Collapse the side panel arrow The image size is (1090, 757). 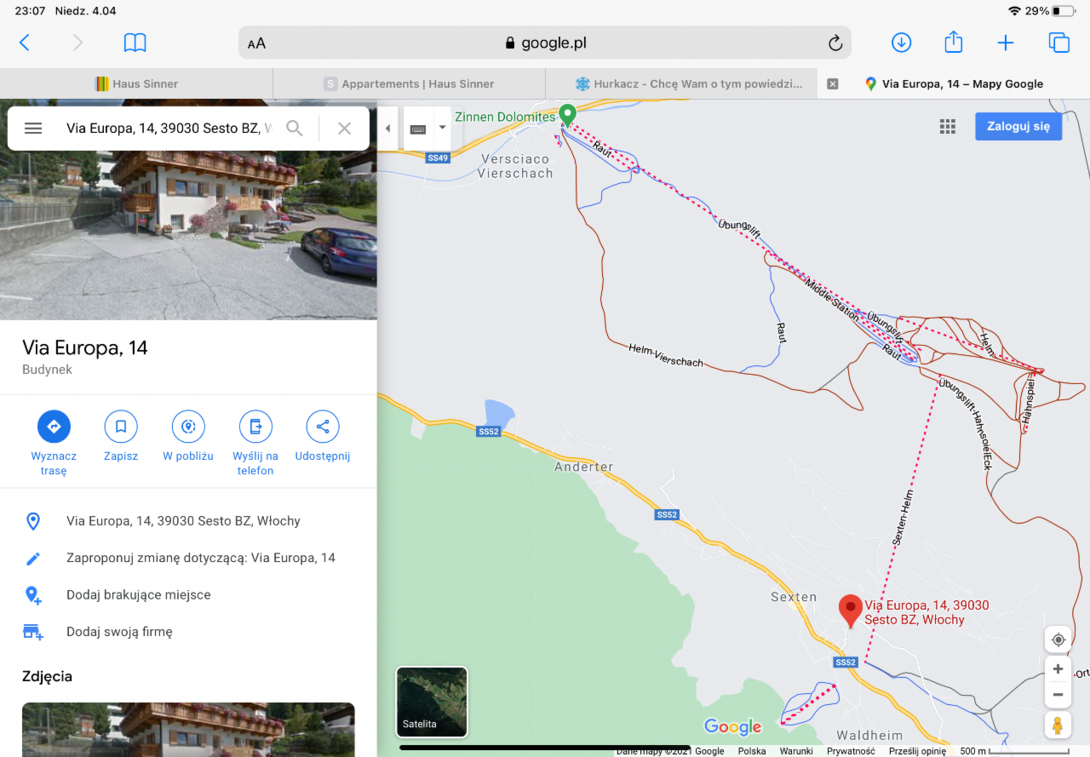coord(388,128)
